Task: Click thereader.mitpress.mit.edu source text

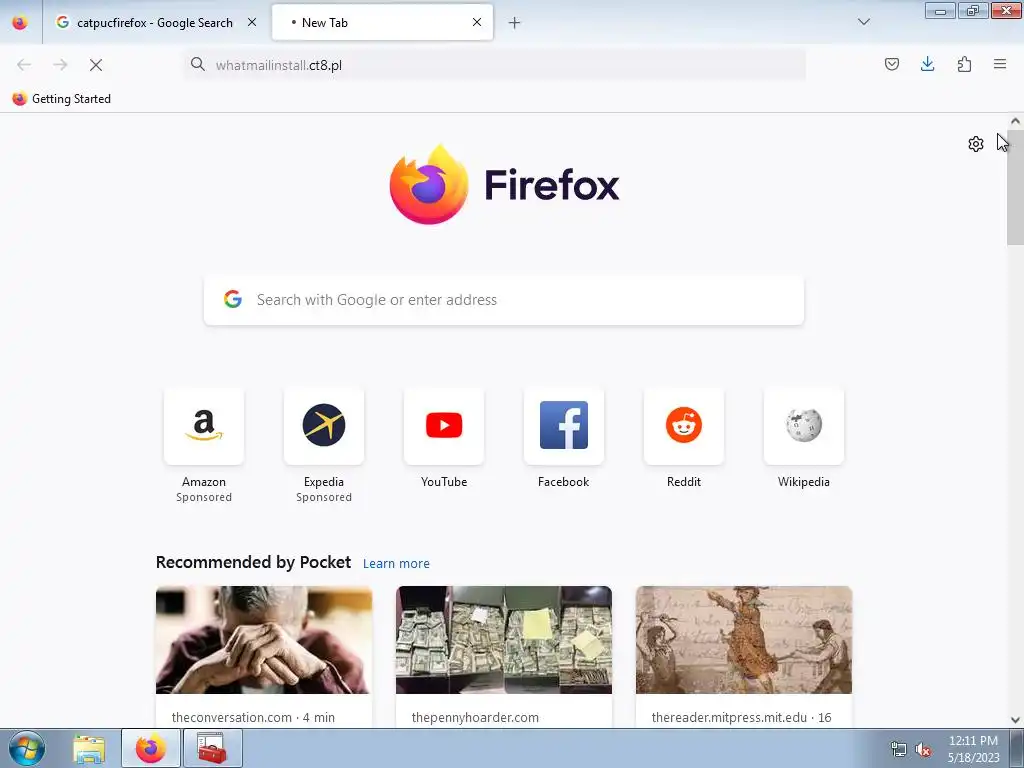Action: tap(741, 717)
